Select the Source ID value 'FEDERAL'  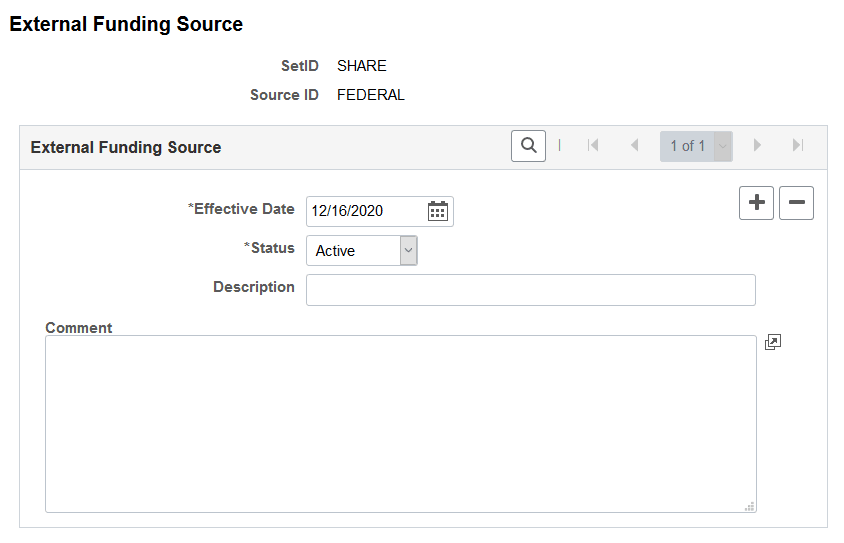pos(370,95)
